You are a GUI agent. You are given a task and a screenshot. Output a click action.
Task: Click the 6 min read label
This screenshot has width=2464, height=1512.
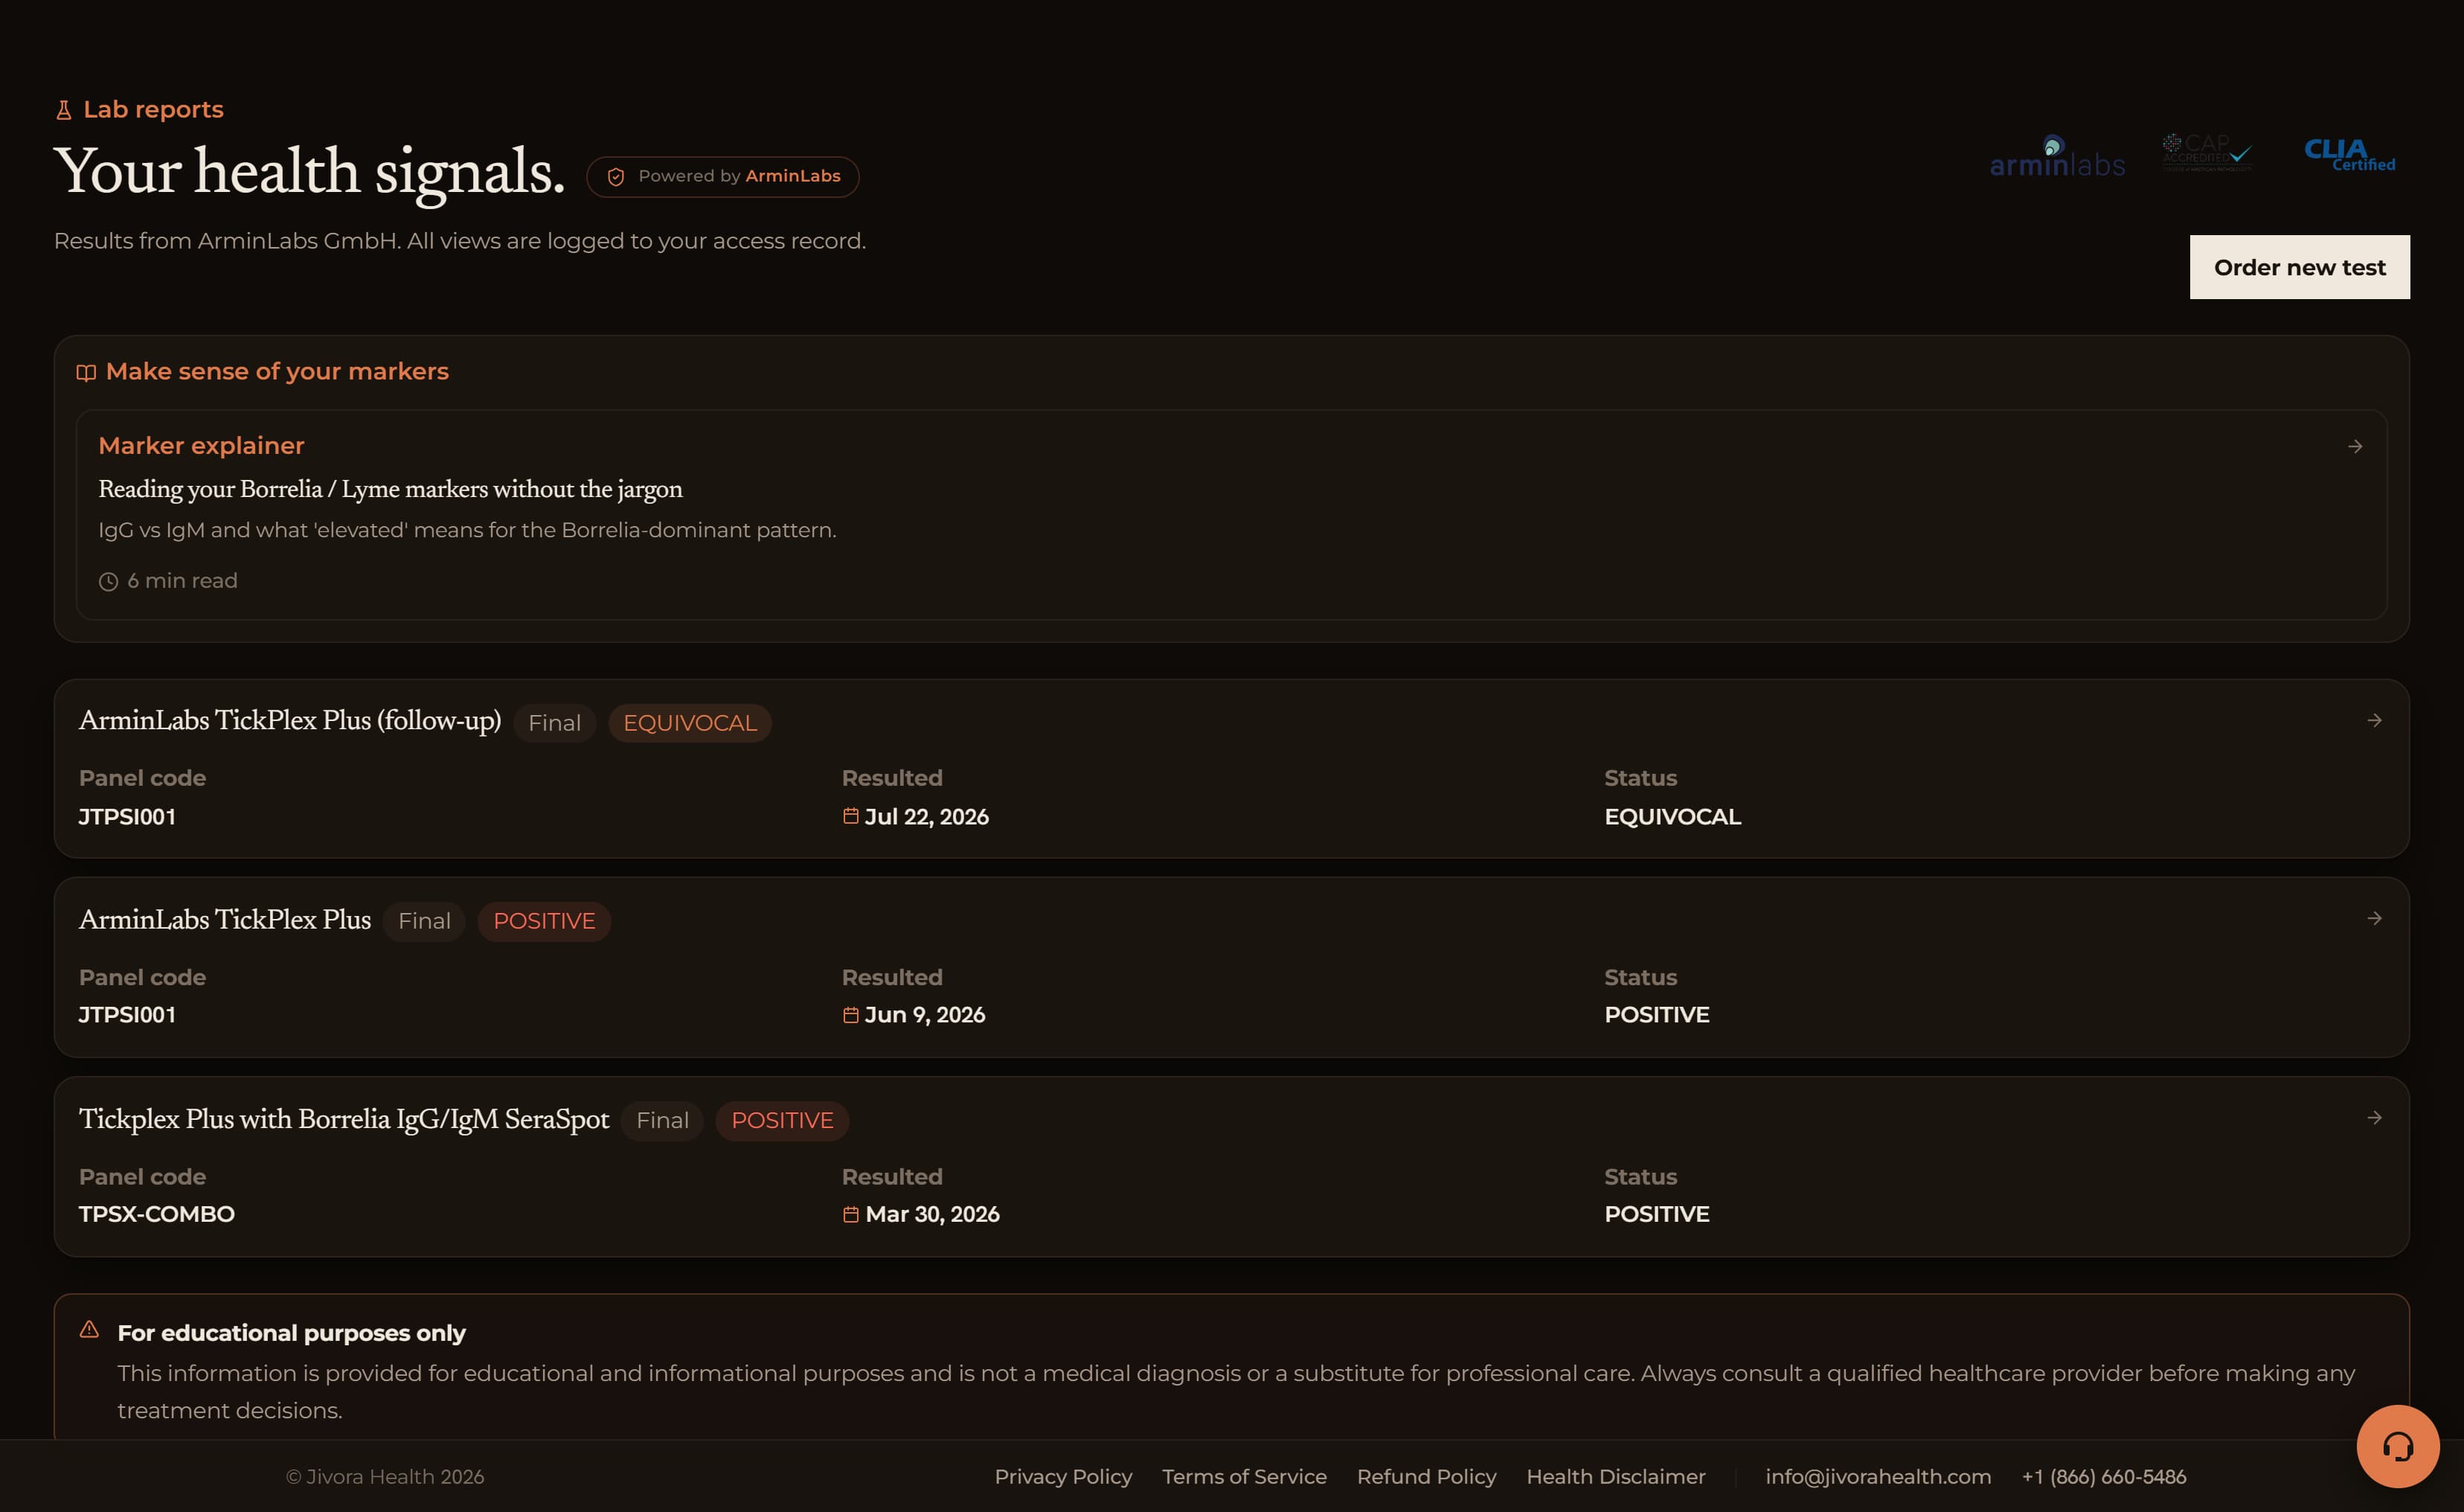pos(182,581)
